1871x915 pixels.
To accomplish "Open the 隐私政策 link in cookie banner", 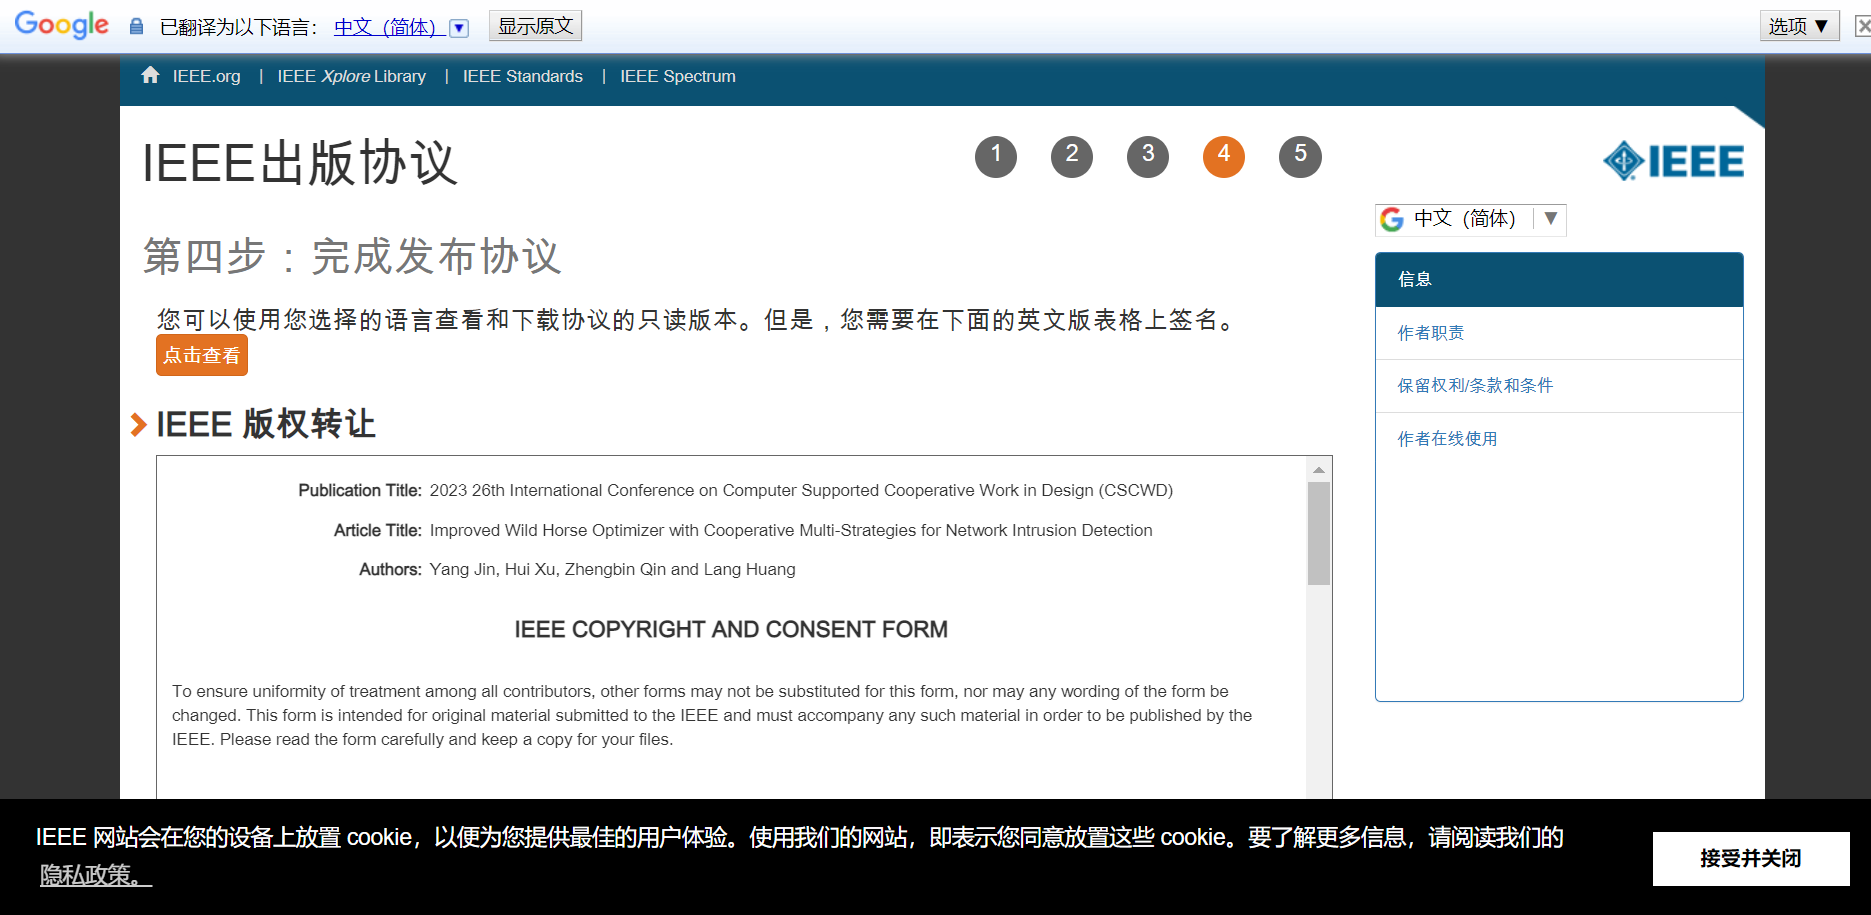I will coord(96,875).
